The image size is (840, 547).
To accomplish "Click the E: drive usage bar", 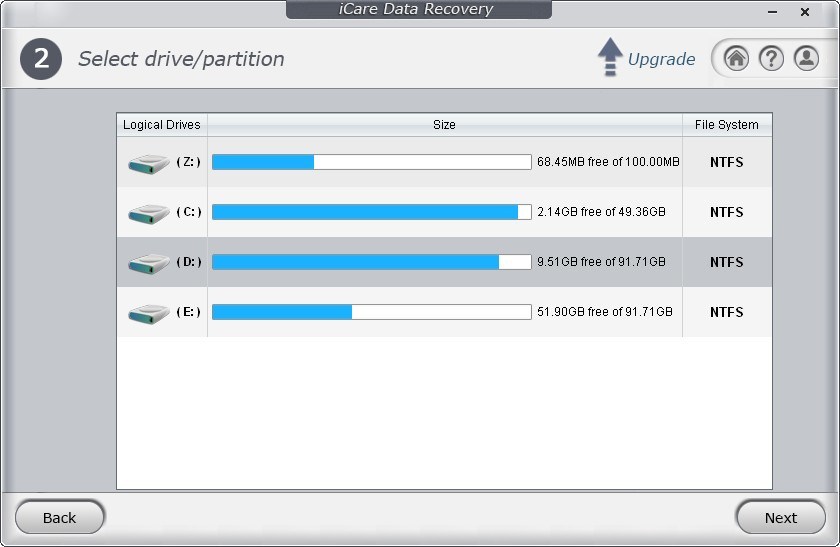I will (372, 311).
